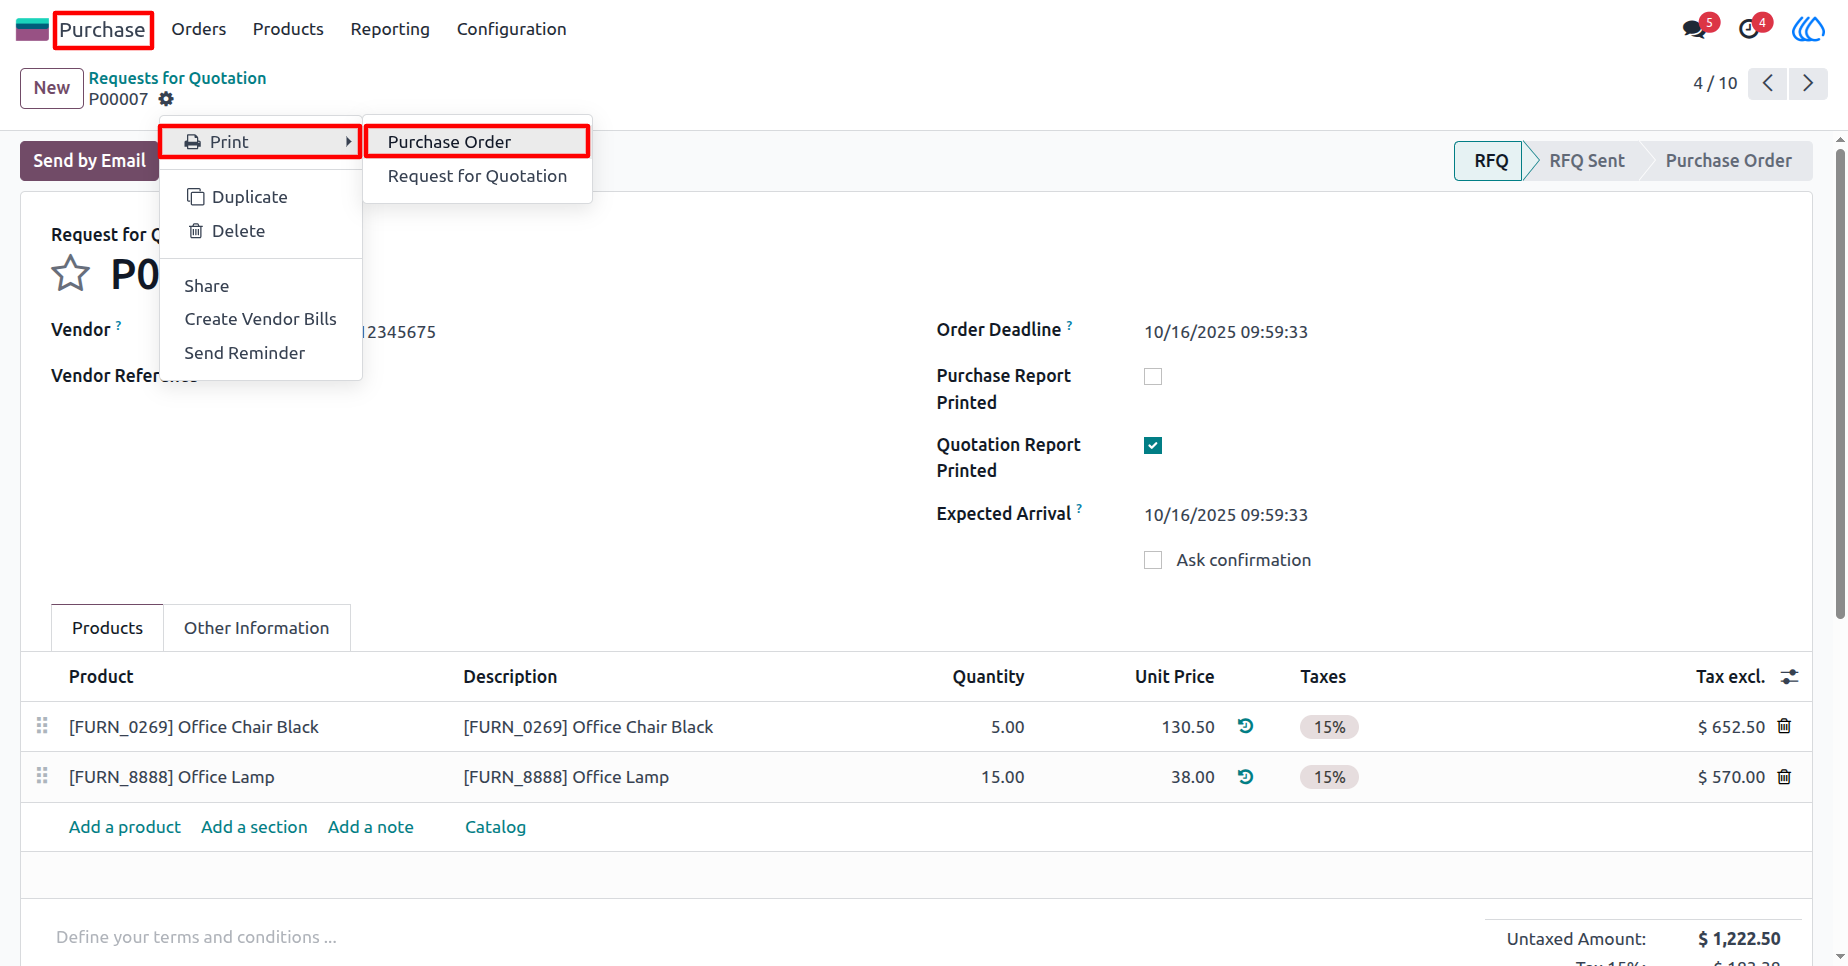Open the Orders menu

tap(199, 29)
